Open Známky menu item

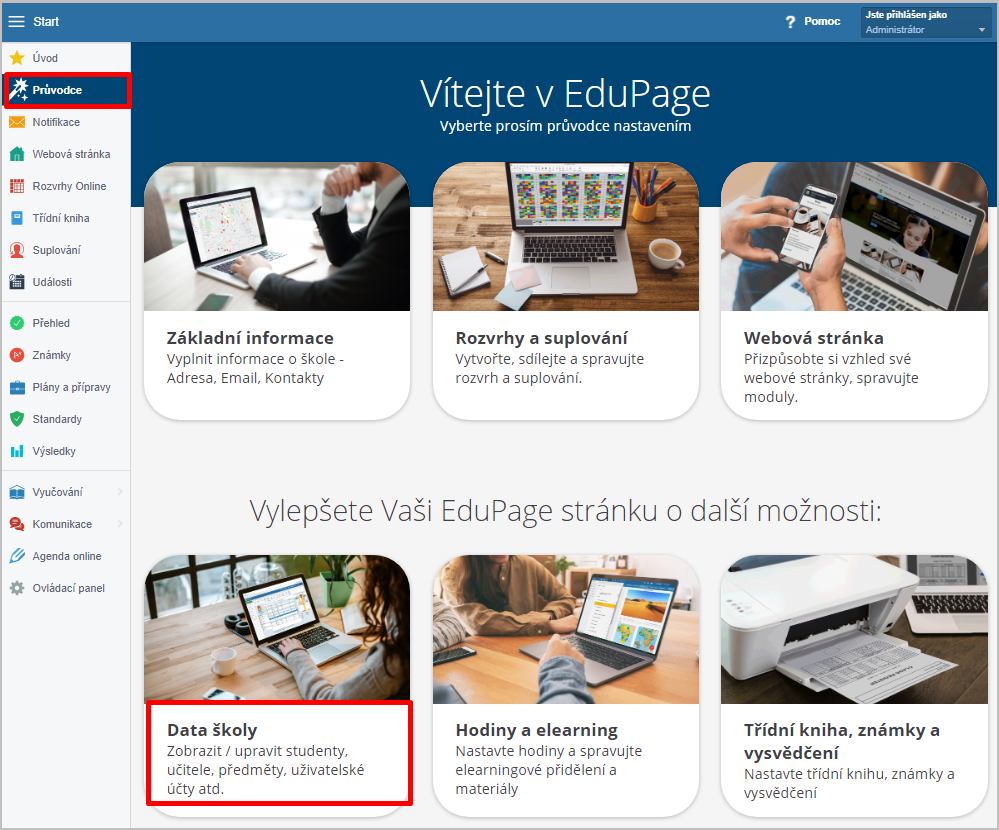[52, 355]
